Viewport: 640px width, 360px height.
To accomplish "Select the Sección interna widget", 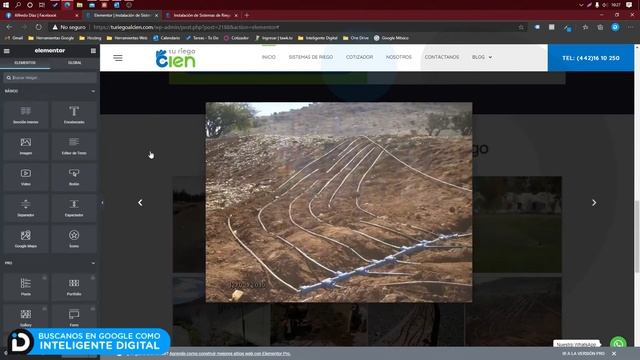I will (26, 115).
